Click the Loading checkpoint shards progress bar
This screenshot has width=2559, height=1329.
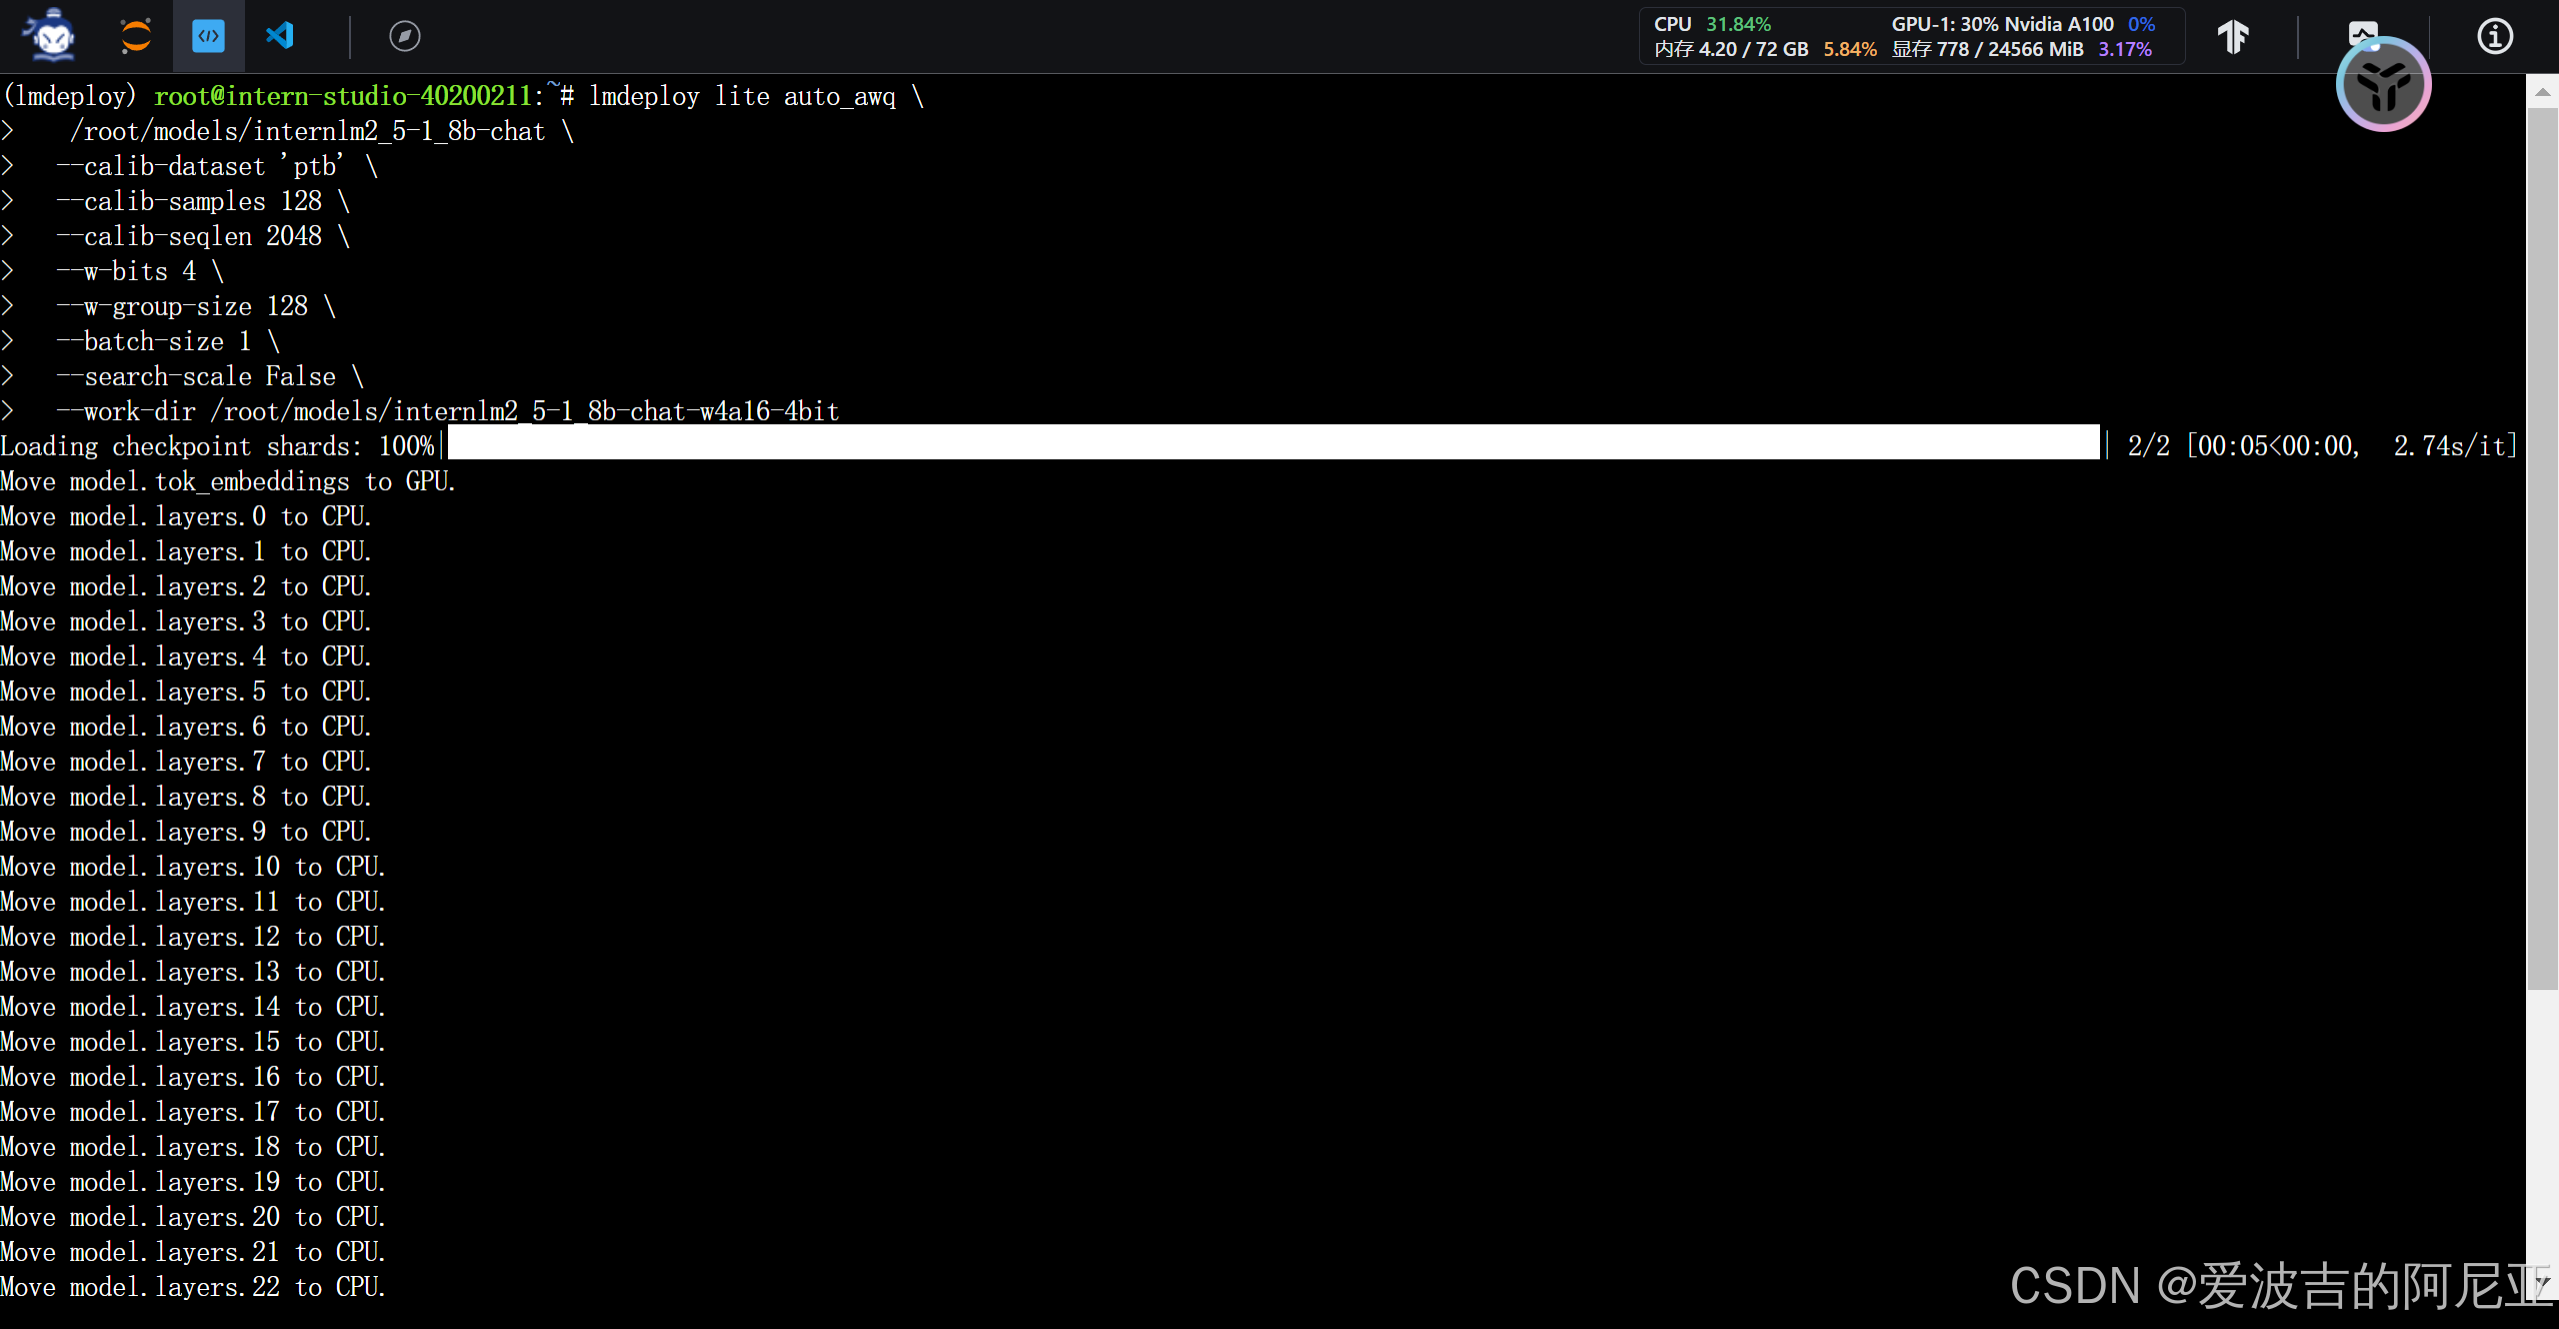1272,442
